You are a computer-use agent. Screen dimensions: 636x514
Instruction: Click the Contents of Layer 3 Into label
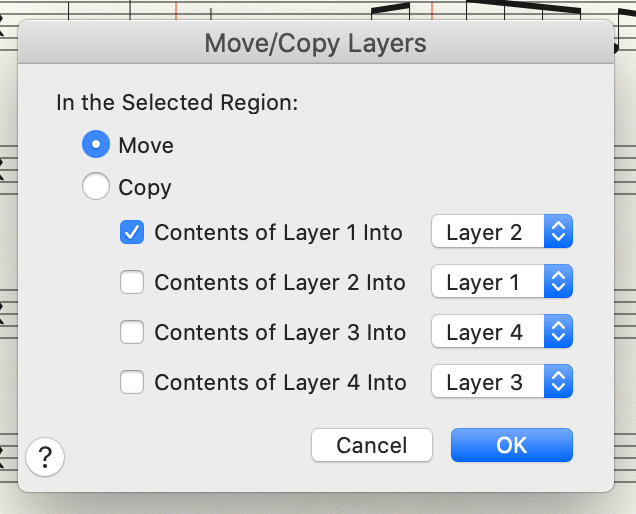click(280, 333)
